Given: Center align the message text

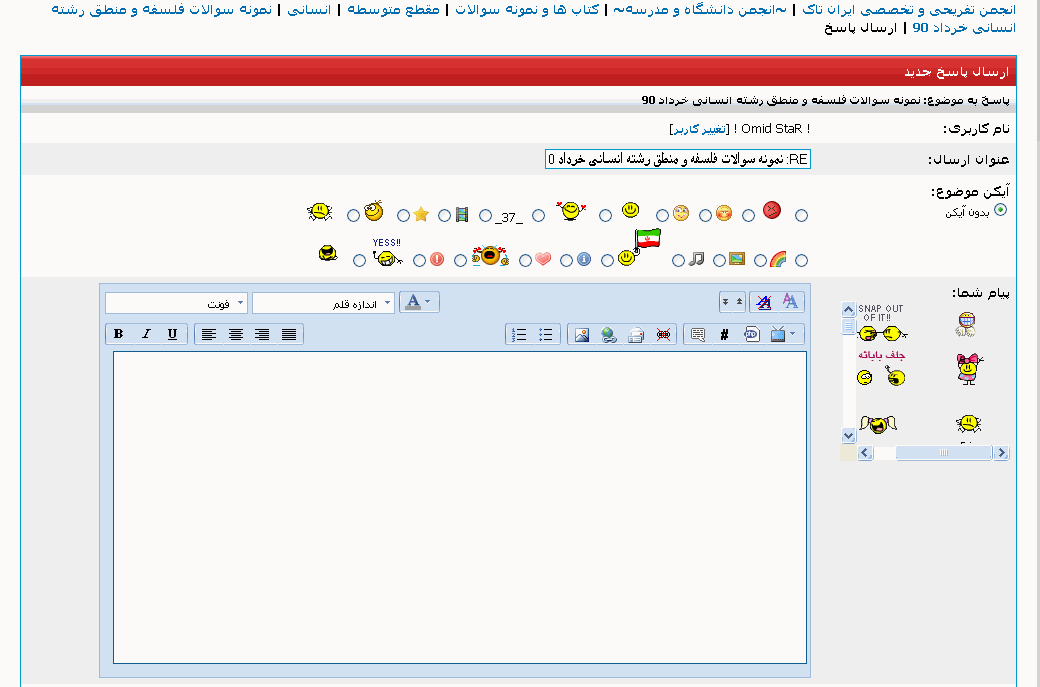Looking at the screenshot, I should point(235,334).
